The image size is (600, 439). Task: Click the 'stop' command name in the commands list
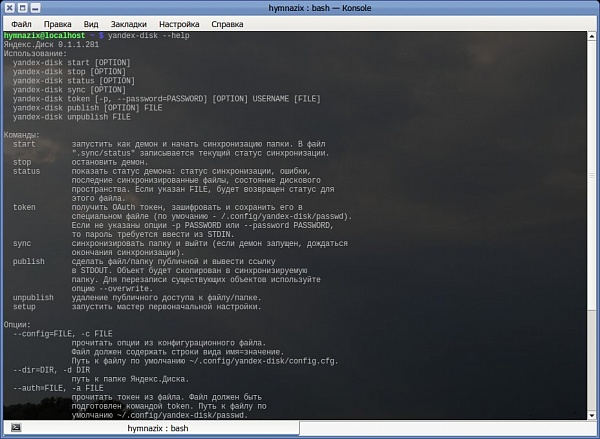point(22,162)
